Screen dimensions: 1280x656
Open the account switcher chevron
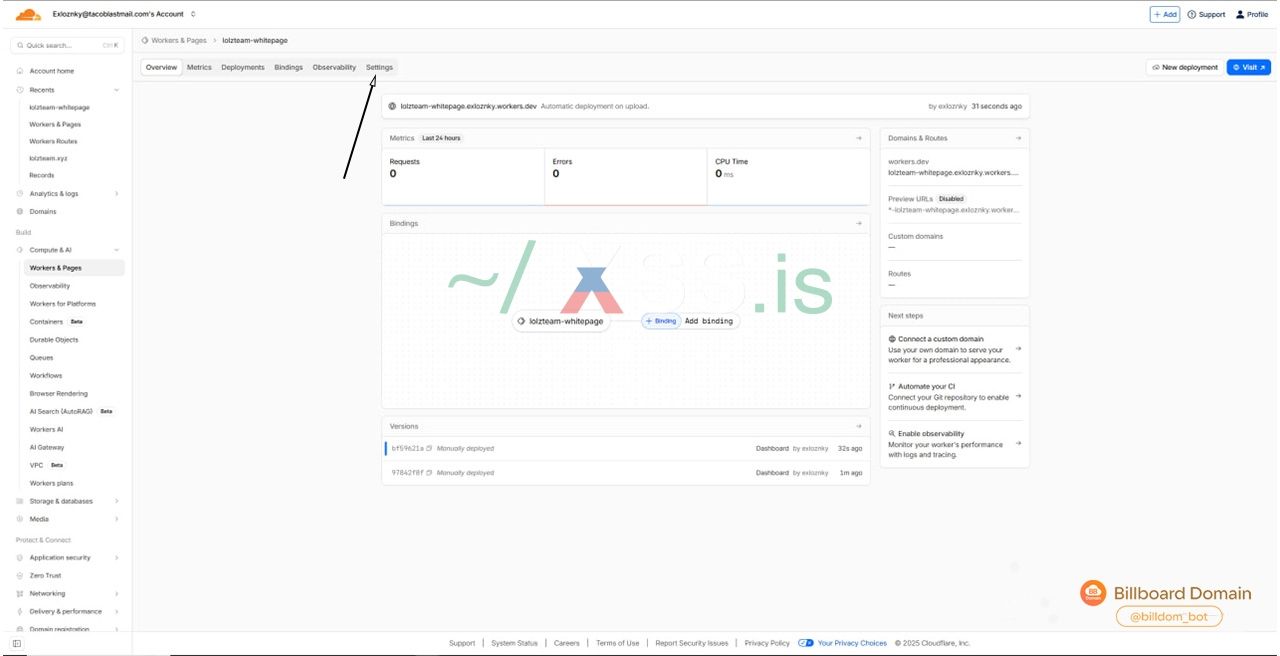click(192, 14)
